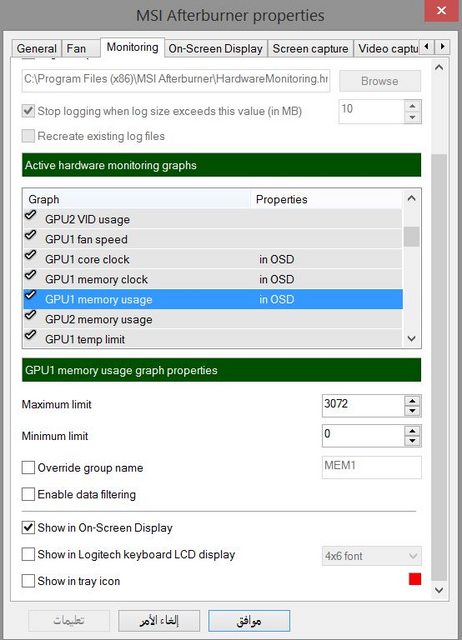This screenshot has height=640, width=462.
Task: Decrease Minimum limit with down spinner
Action: click(412, 441)
